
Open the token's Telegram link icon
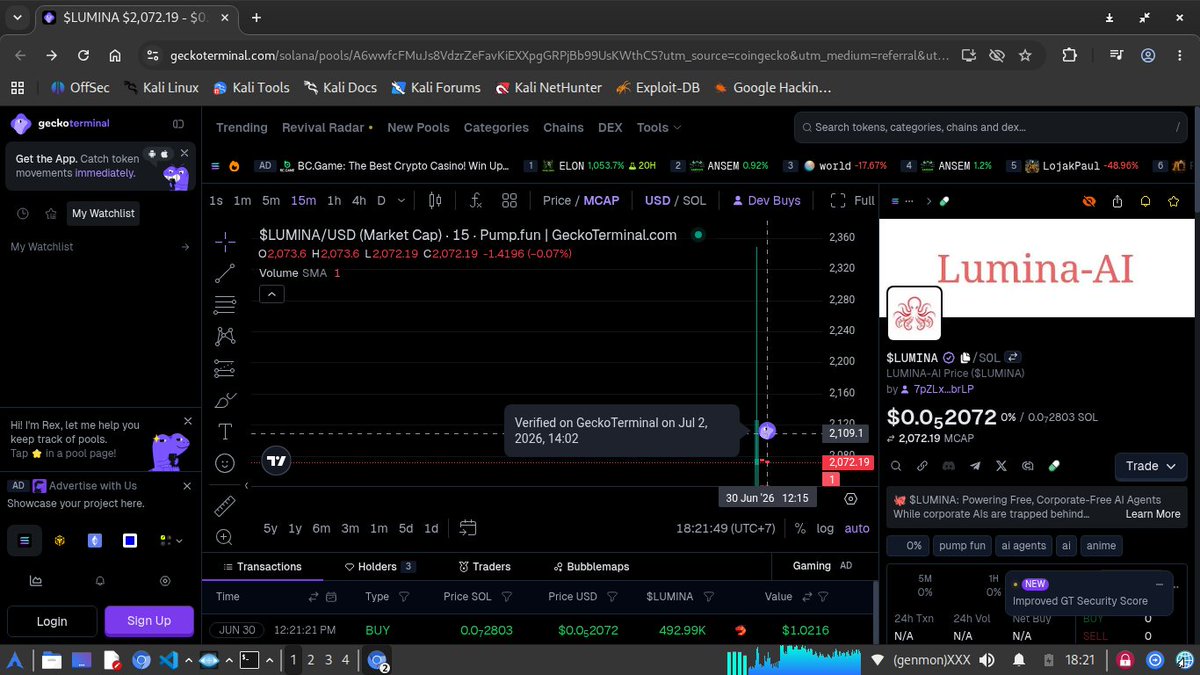[975, 466]
